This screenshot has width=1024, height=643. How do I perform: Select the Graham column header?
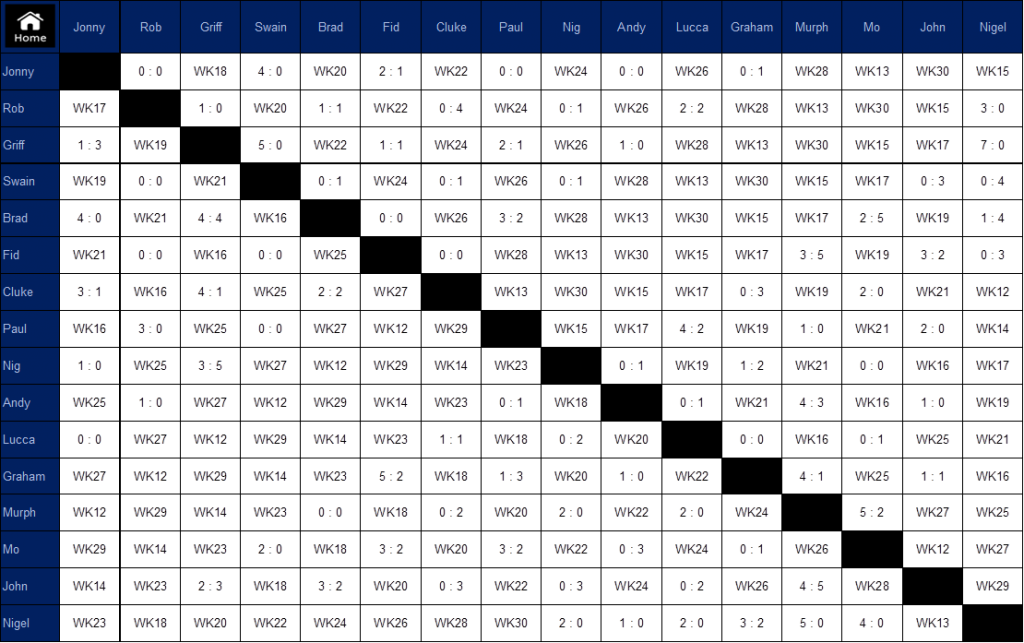tap(752, 27)
